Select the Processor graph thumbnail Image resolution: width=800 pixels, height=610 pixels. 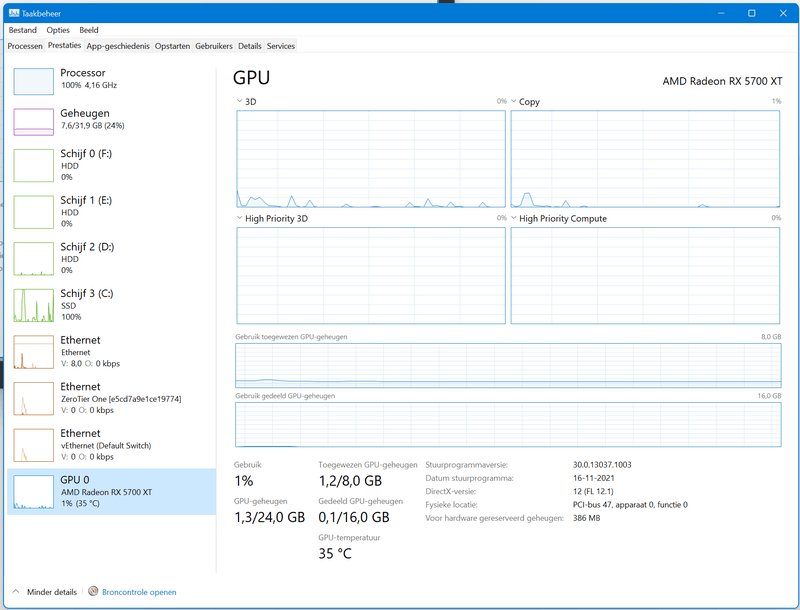point(33,81)
